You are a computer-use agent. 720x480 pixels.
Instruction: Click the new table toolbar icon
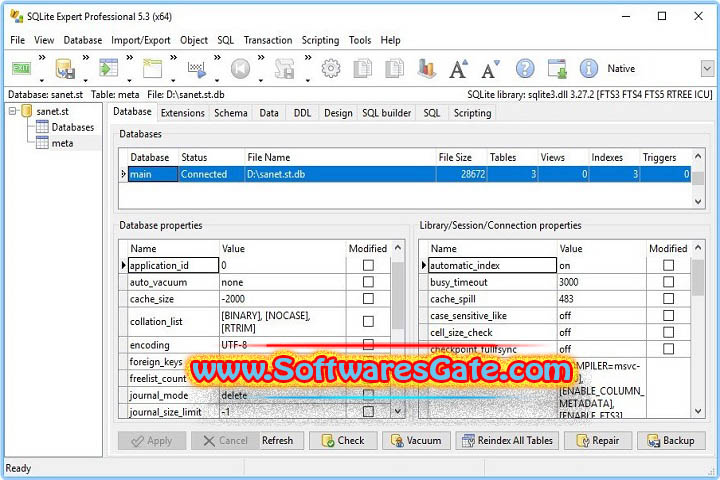pos(152,68)
